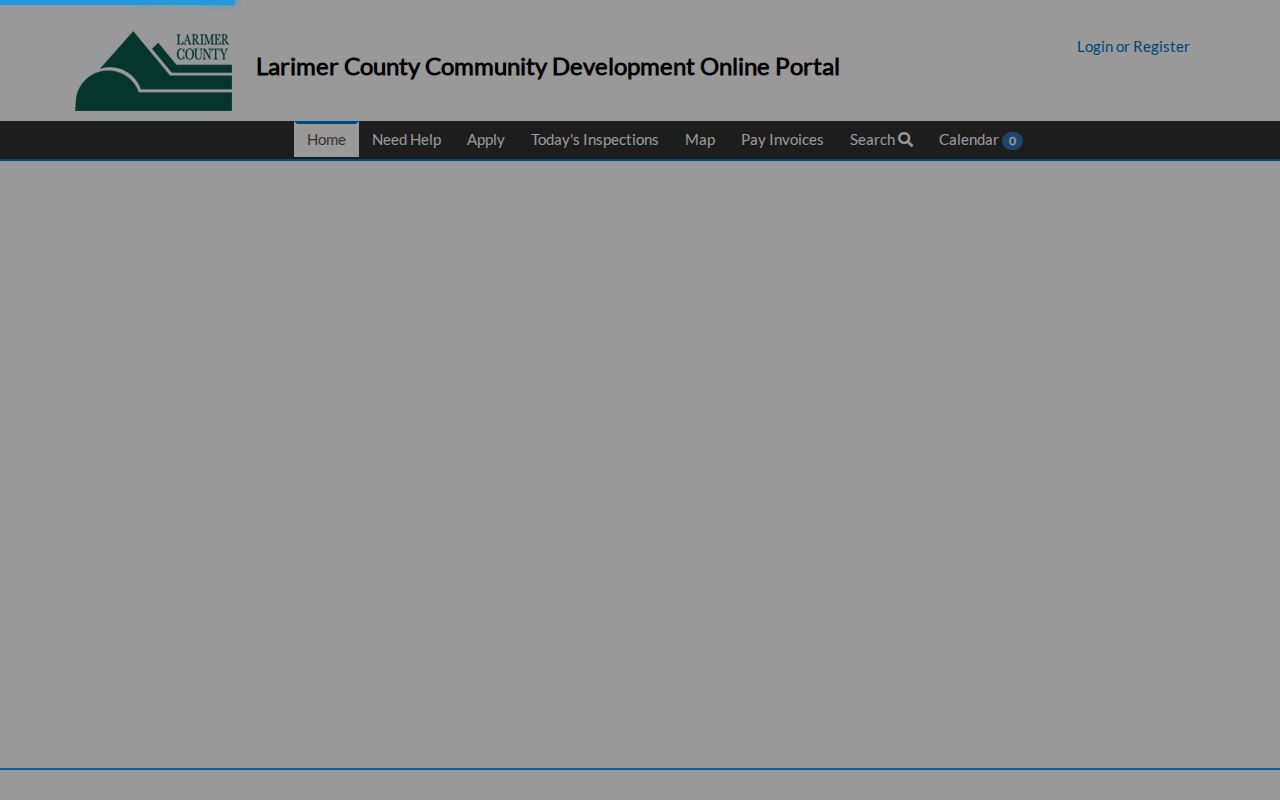Go to Pay Invoices
The height and width of the screenshot is (800, 1280).
[782, 140]
